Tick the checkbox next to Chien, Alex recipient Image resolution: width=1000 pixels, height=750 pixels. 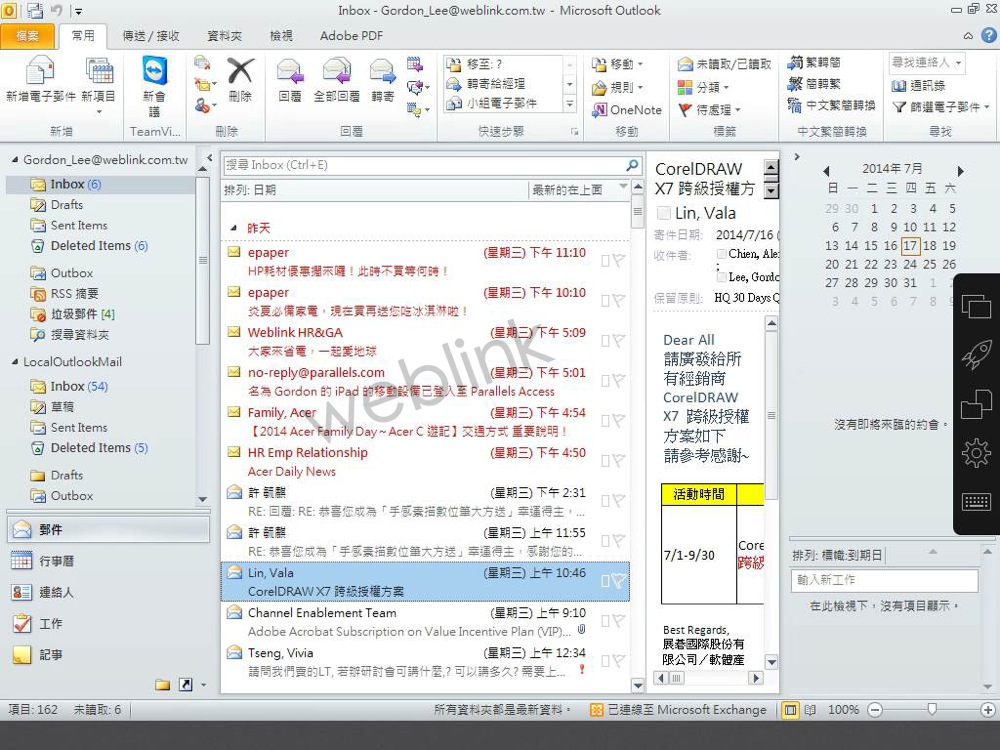(x=721, y=254)
